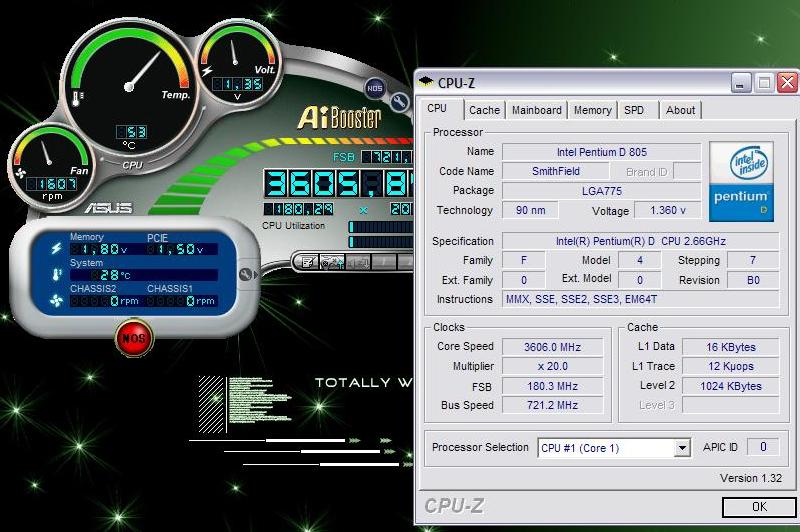Click the System 28 °C readout
The width and height of the screenshot is (800, 532).
144,275
